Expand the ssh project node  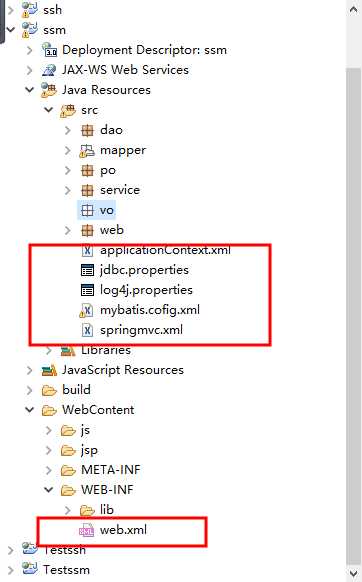pyautogui.click(x=11, y=10)
